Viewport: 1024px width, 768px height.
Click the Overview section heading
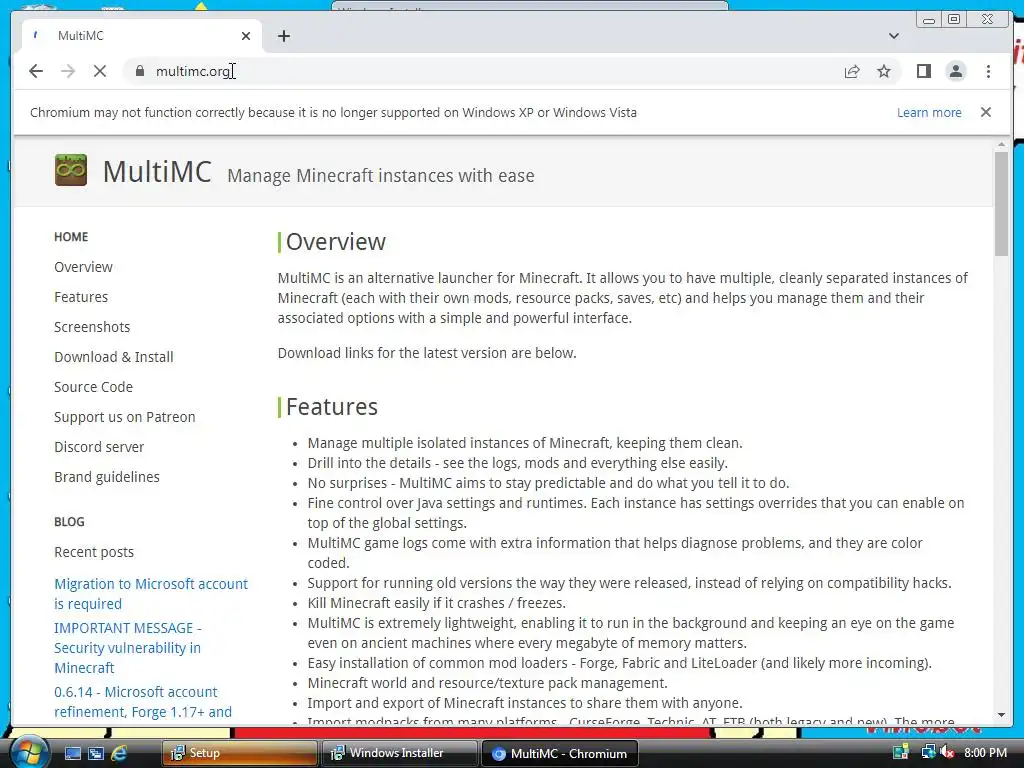(x=336, y=242)
